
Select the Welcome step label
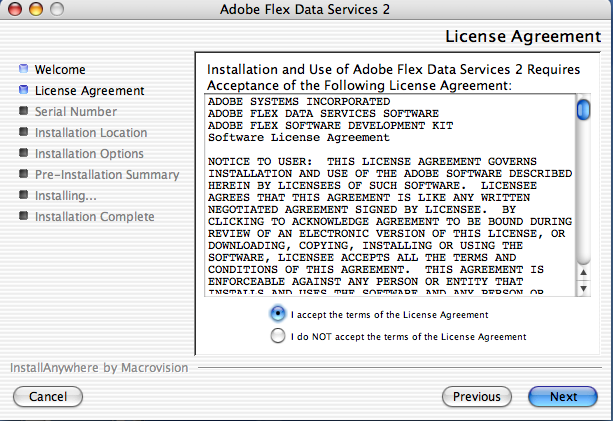click(x=60, y=70)
